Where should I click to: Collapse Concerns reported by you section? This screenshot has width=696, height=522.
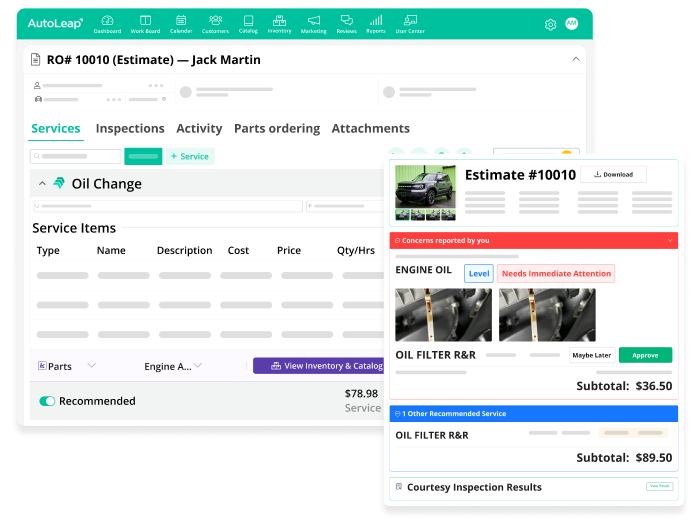[670, 240]
